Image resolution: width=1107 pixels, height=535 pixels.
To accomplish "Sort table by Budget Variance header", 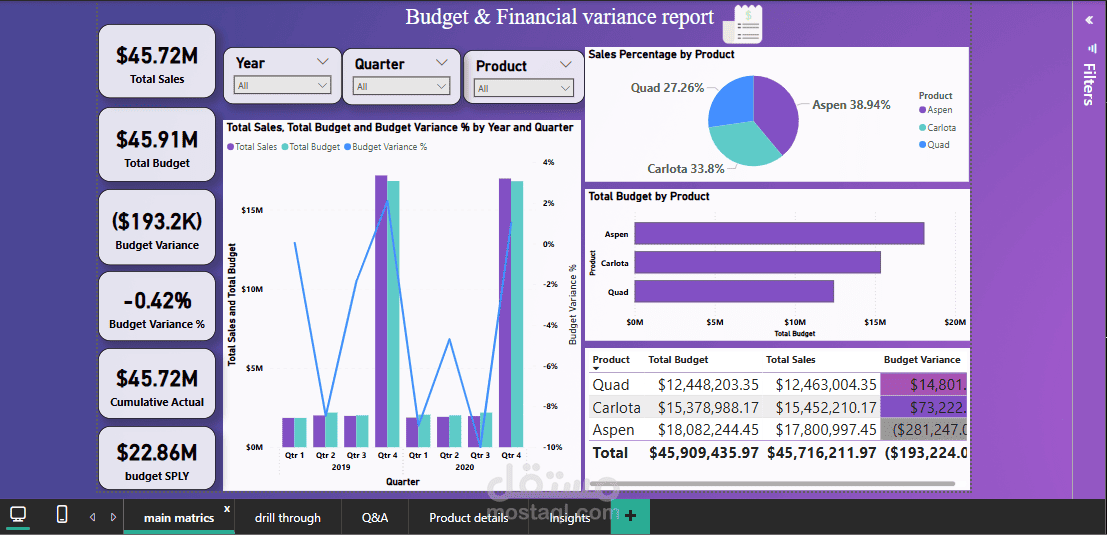I will (x=922, y=360).
